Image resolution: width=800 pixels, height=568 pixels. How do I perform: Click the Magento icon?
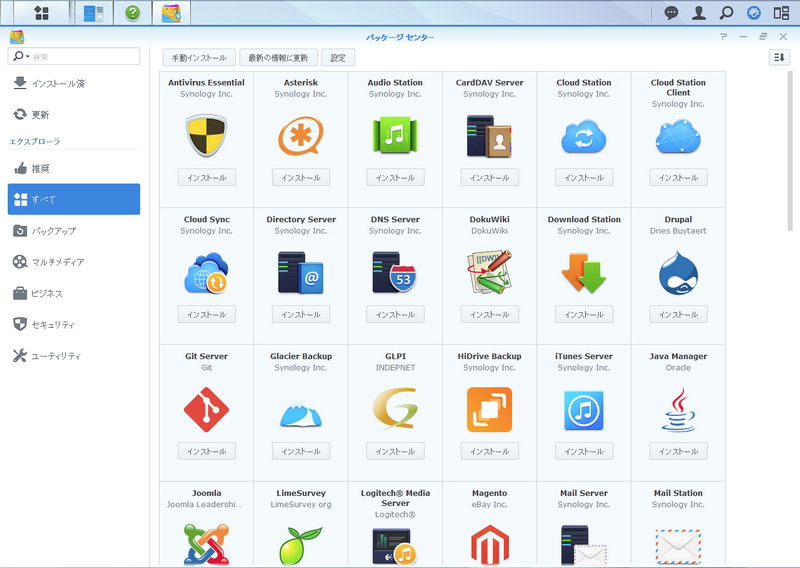coord(489,545)
